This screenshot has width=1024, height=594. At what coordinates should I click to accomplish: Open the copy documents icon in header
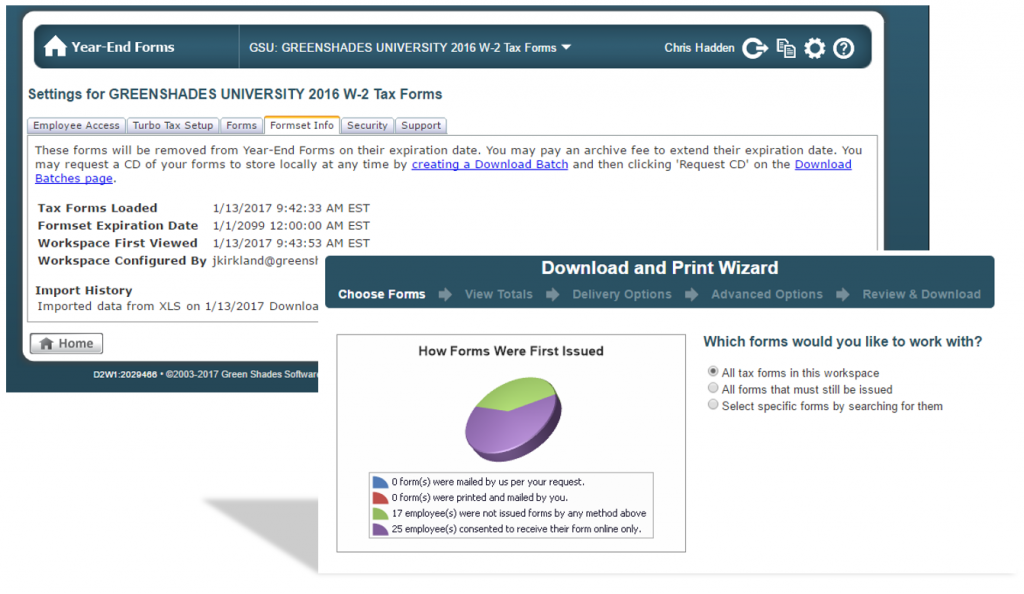(x=786, y=48)
